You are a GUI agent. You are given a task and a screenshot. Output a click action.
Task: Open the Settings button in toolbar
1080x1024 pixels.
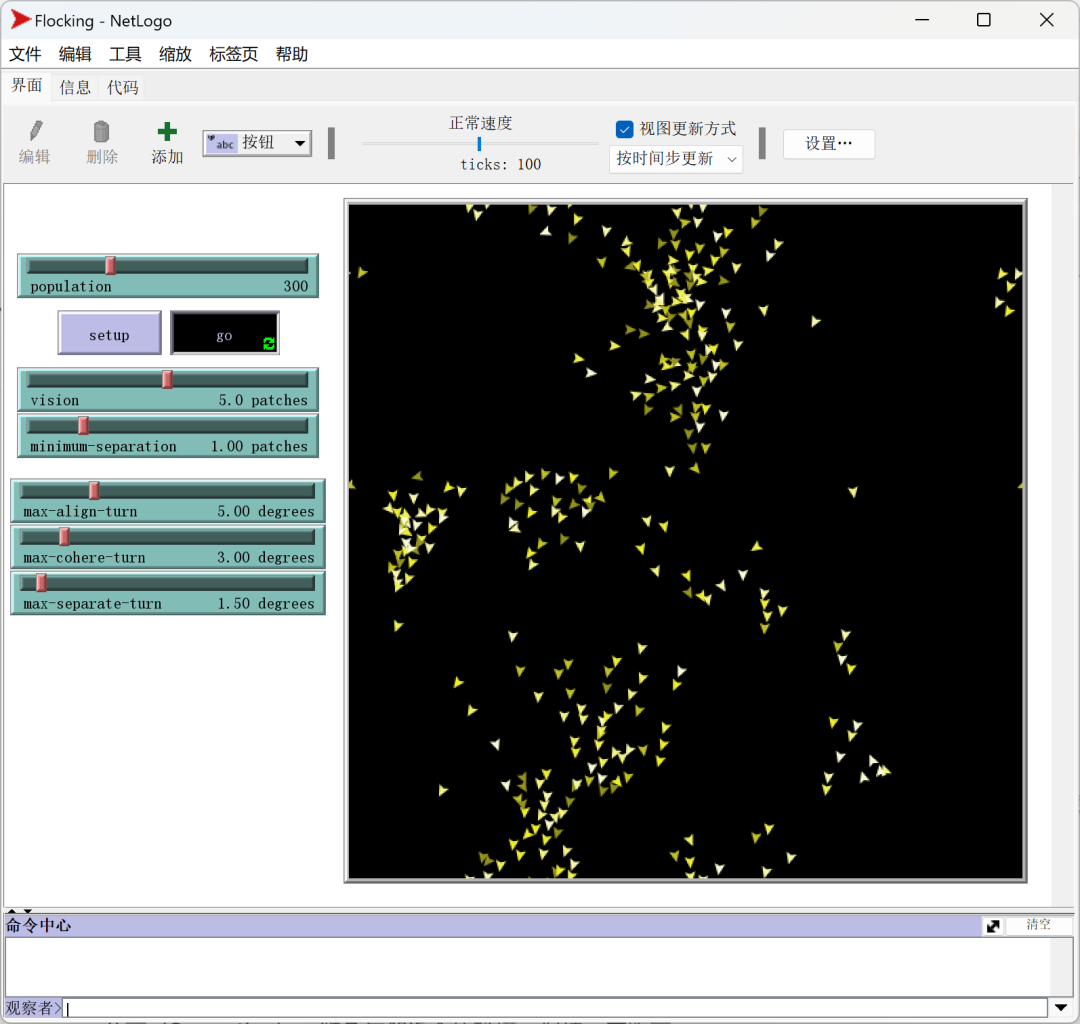point(828,144)
